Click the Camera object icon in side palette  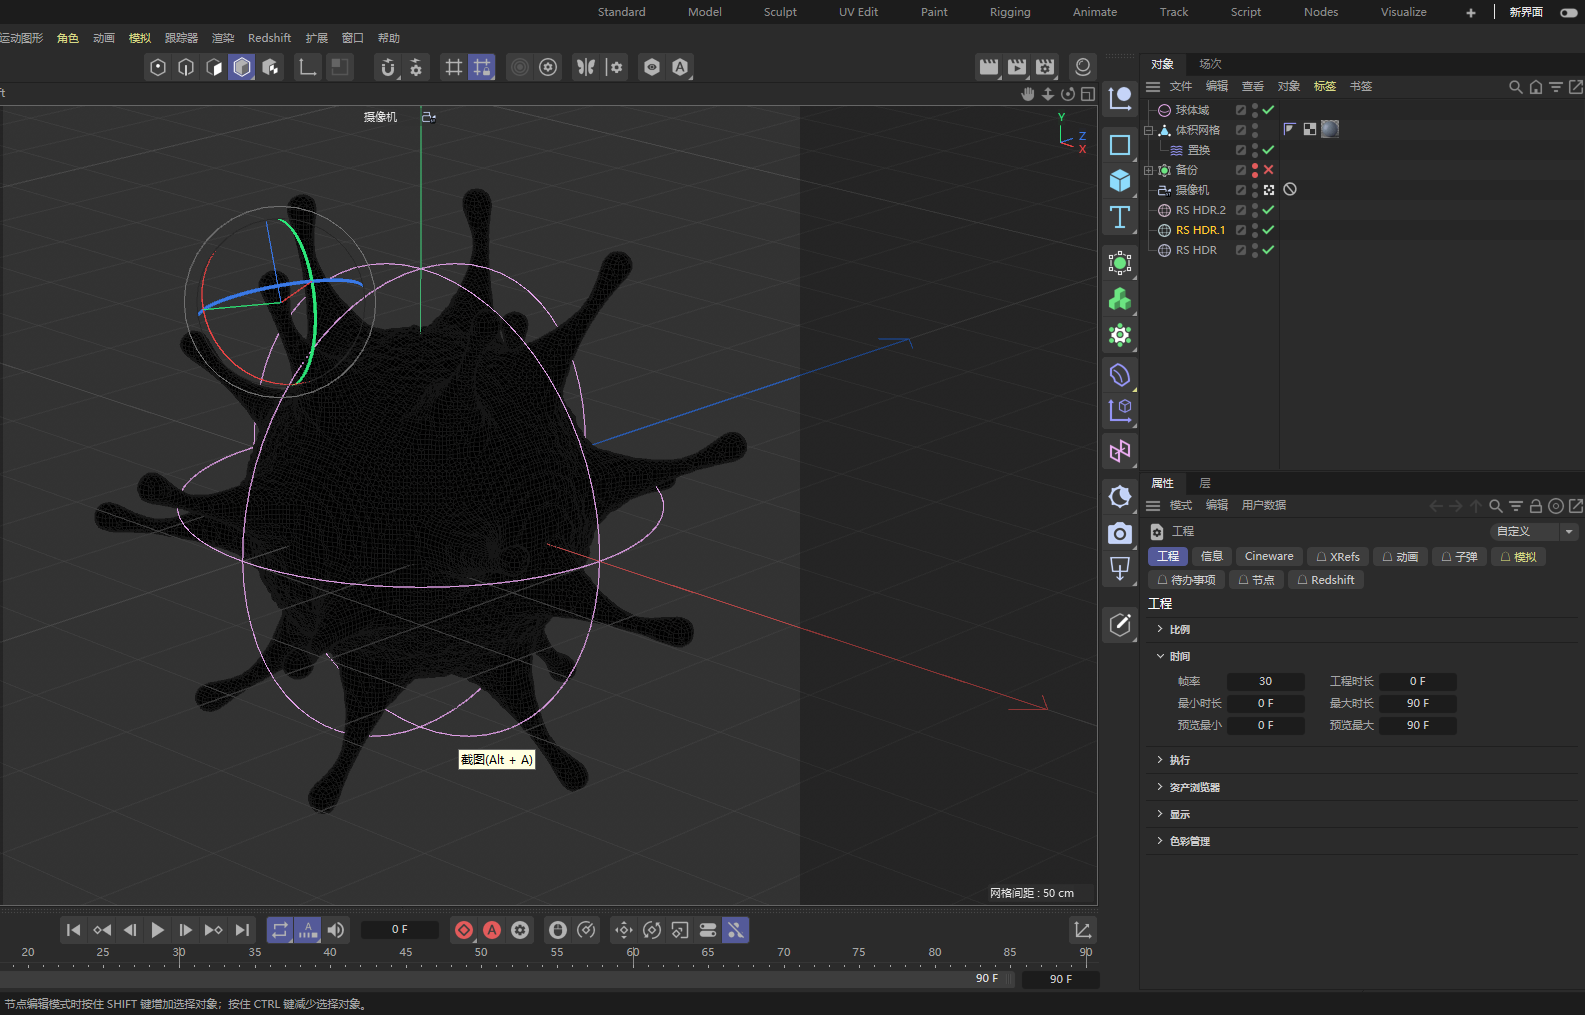[x=1120, y=534]
